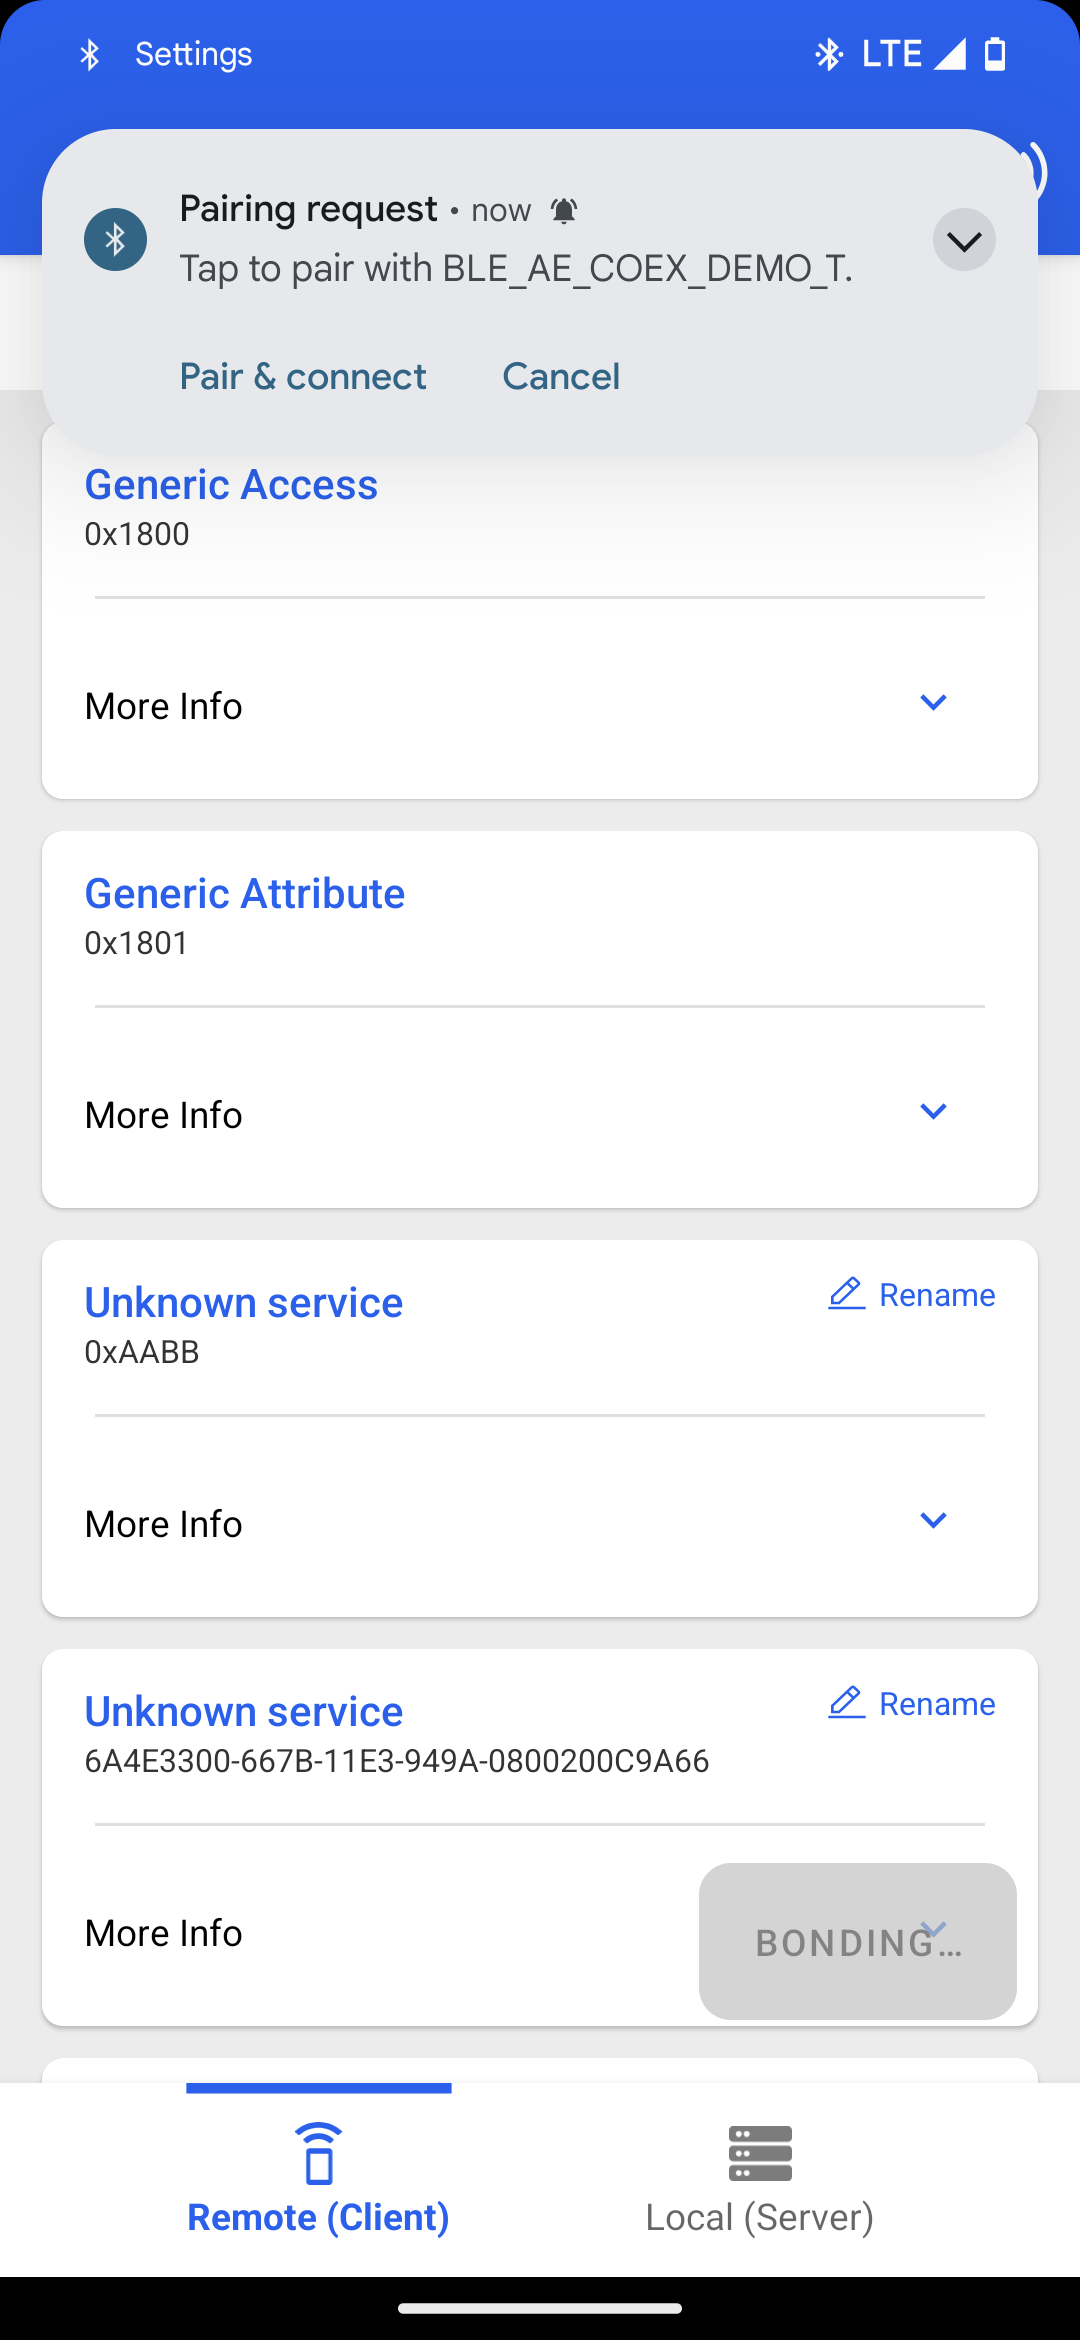Expand More Info under Generic Access
The height and width of the screenshot is (2340, 1080).
932,704
